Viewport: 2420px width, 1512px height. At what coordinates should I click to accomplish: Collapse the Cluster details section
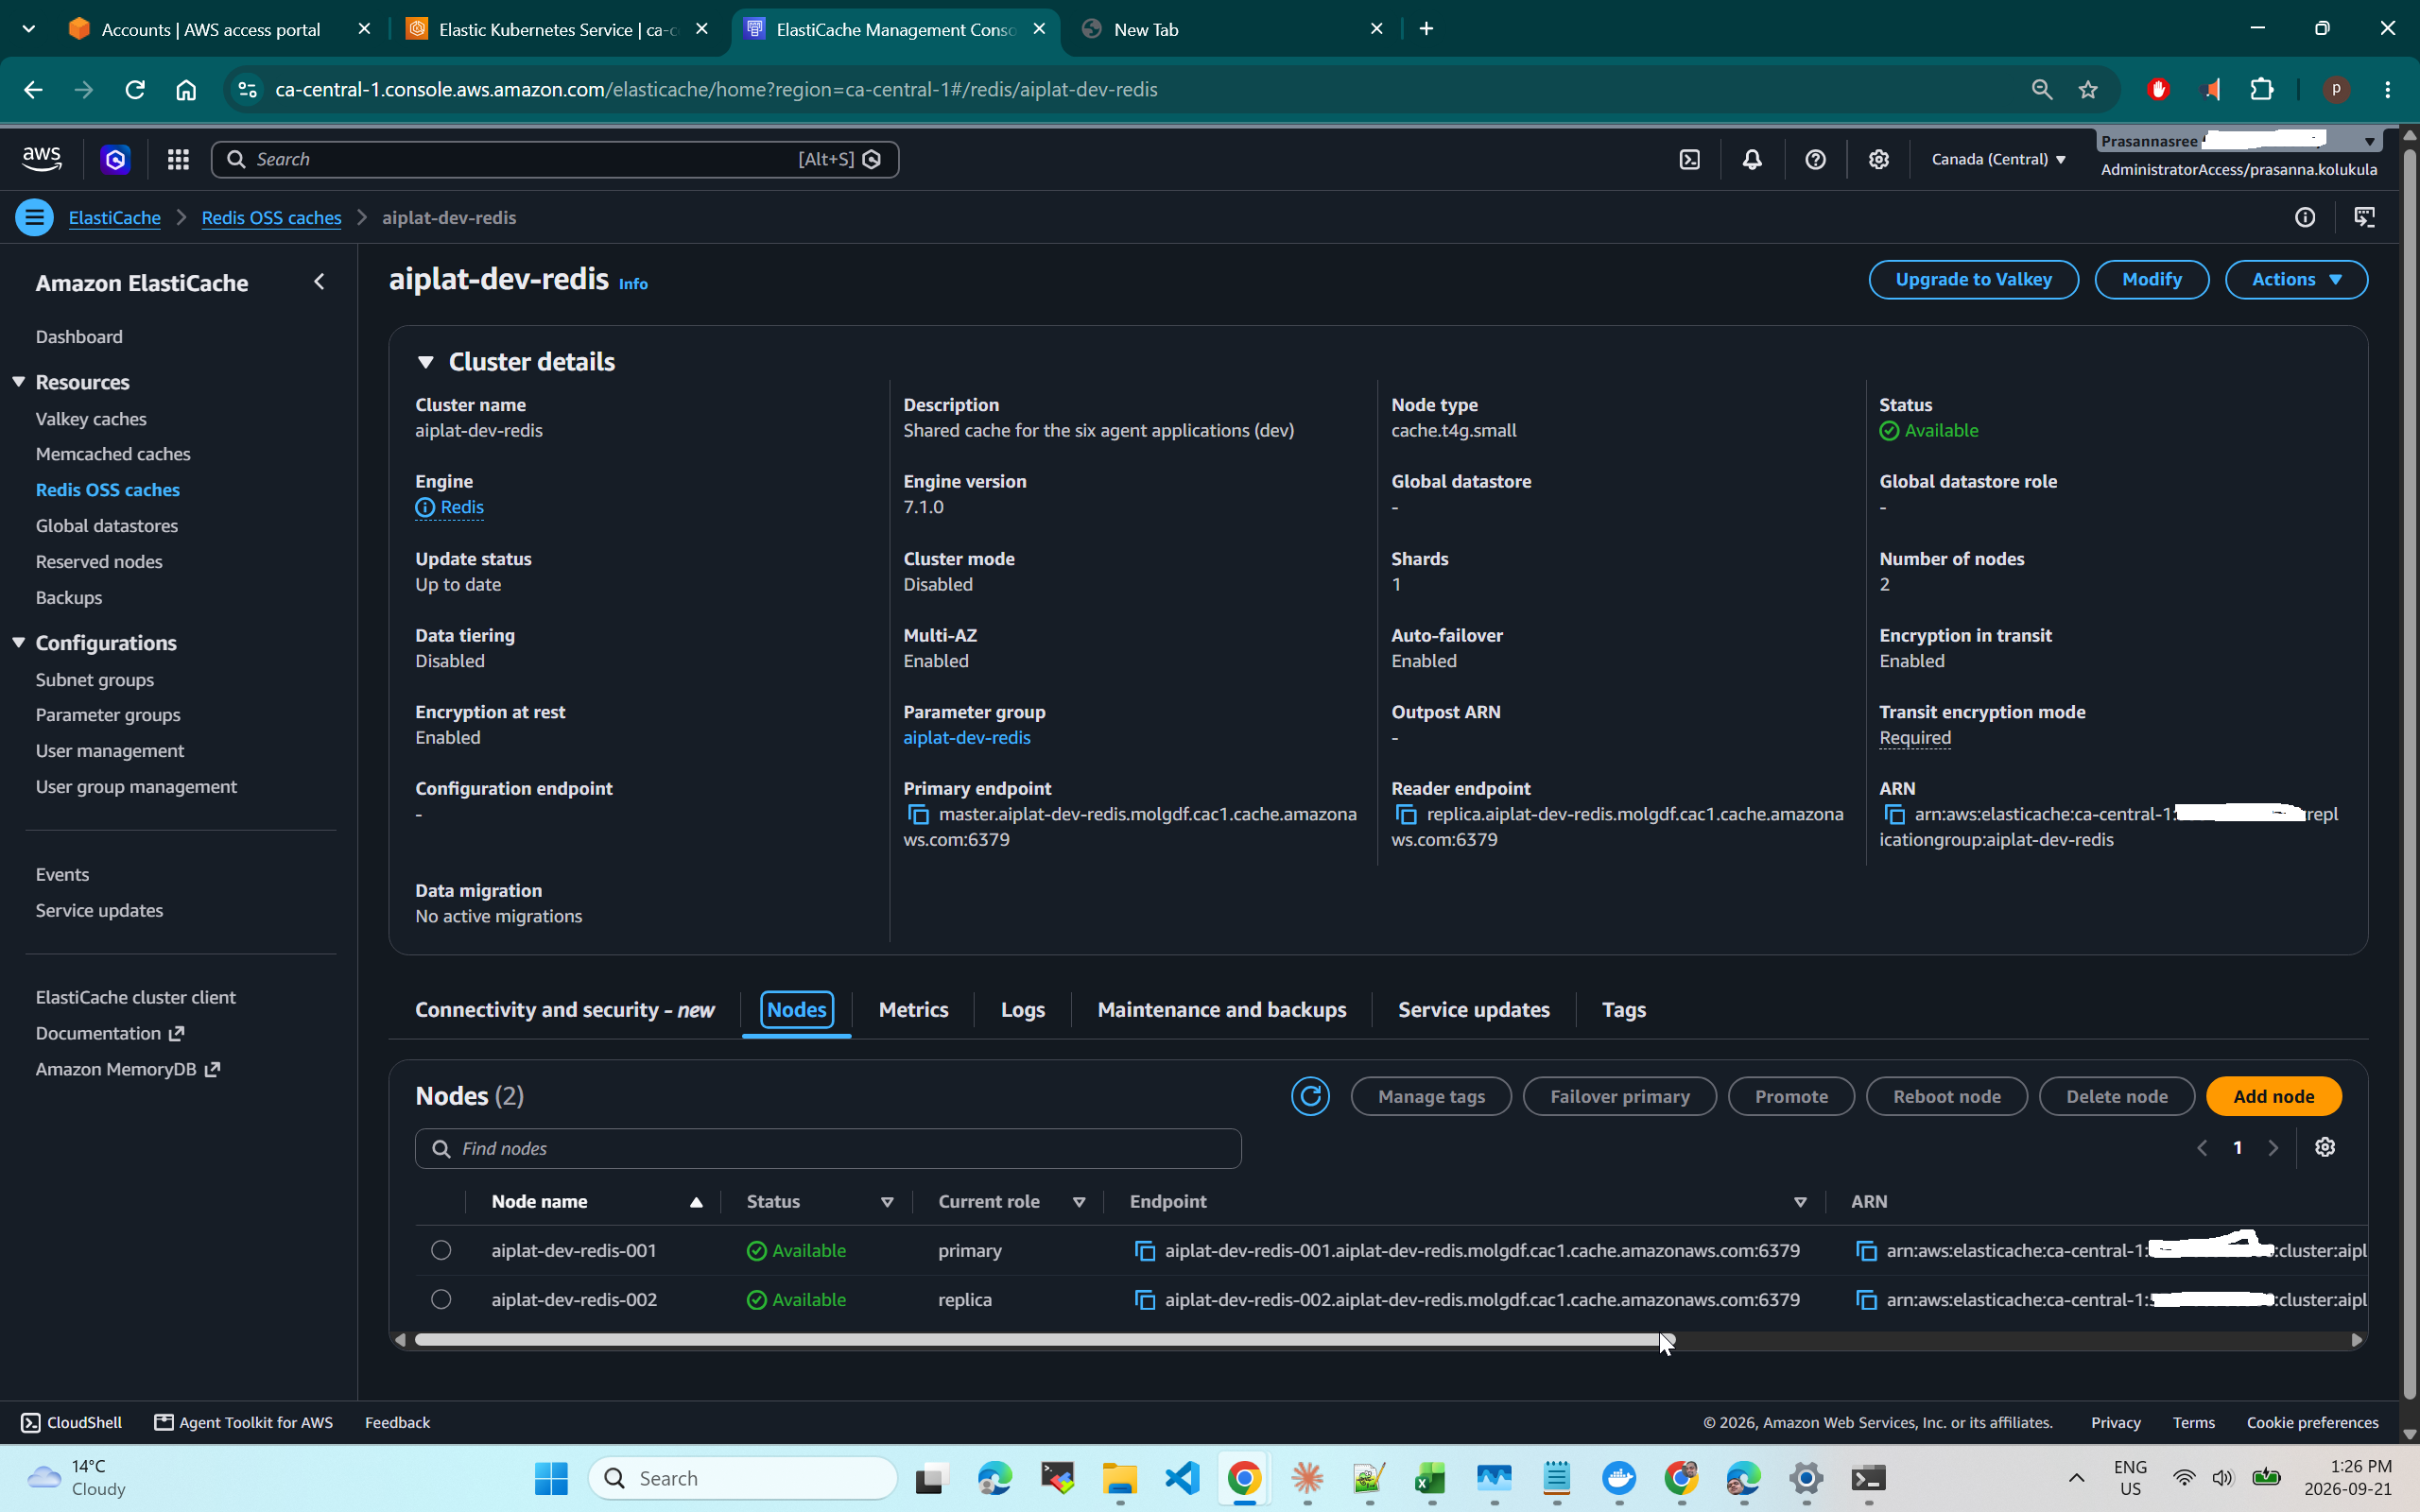(x=426, y=362)
